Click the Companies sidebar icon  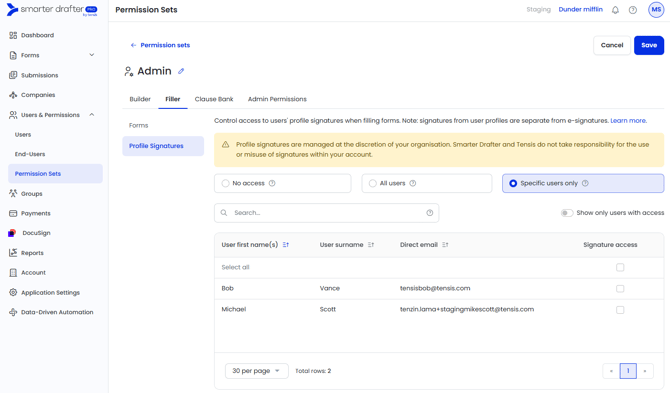click(x=13, y=95)
